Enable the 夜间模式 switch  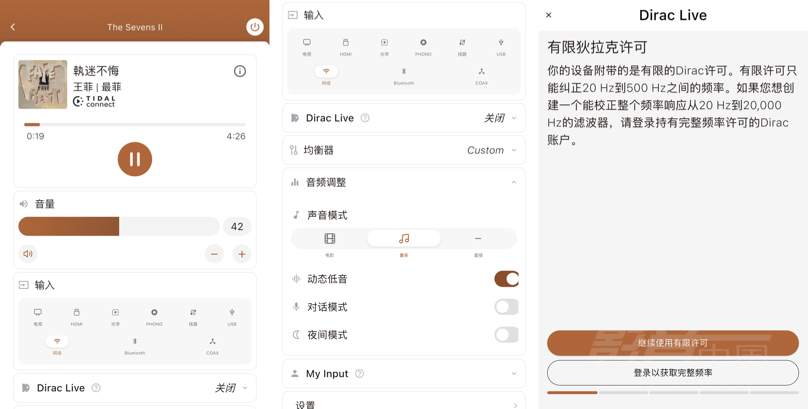pyautogui.click(x=507, y=334)
